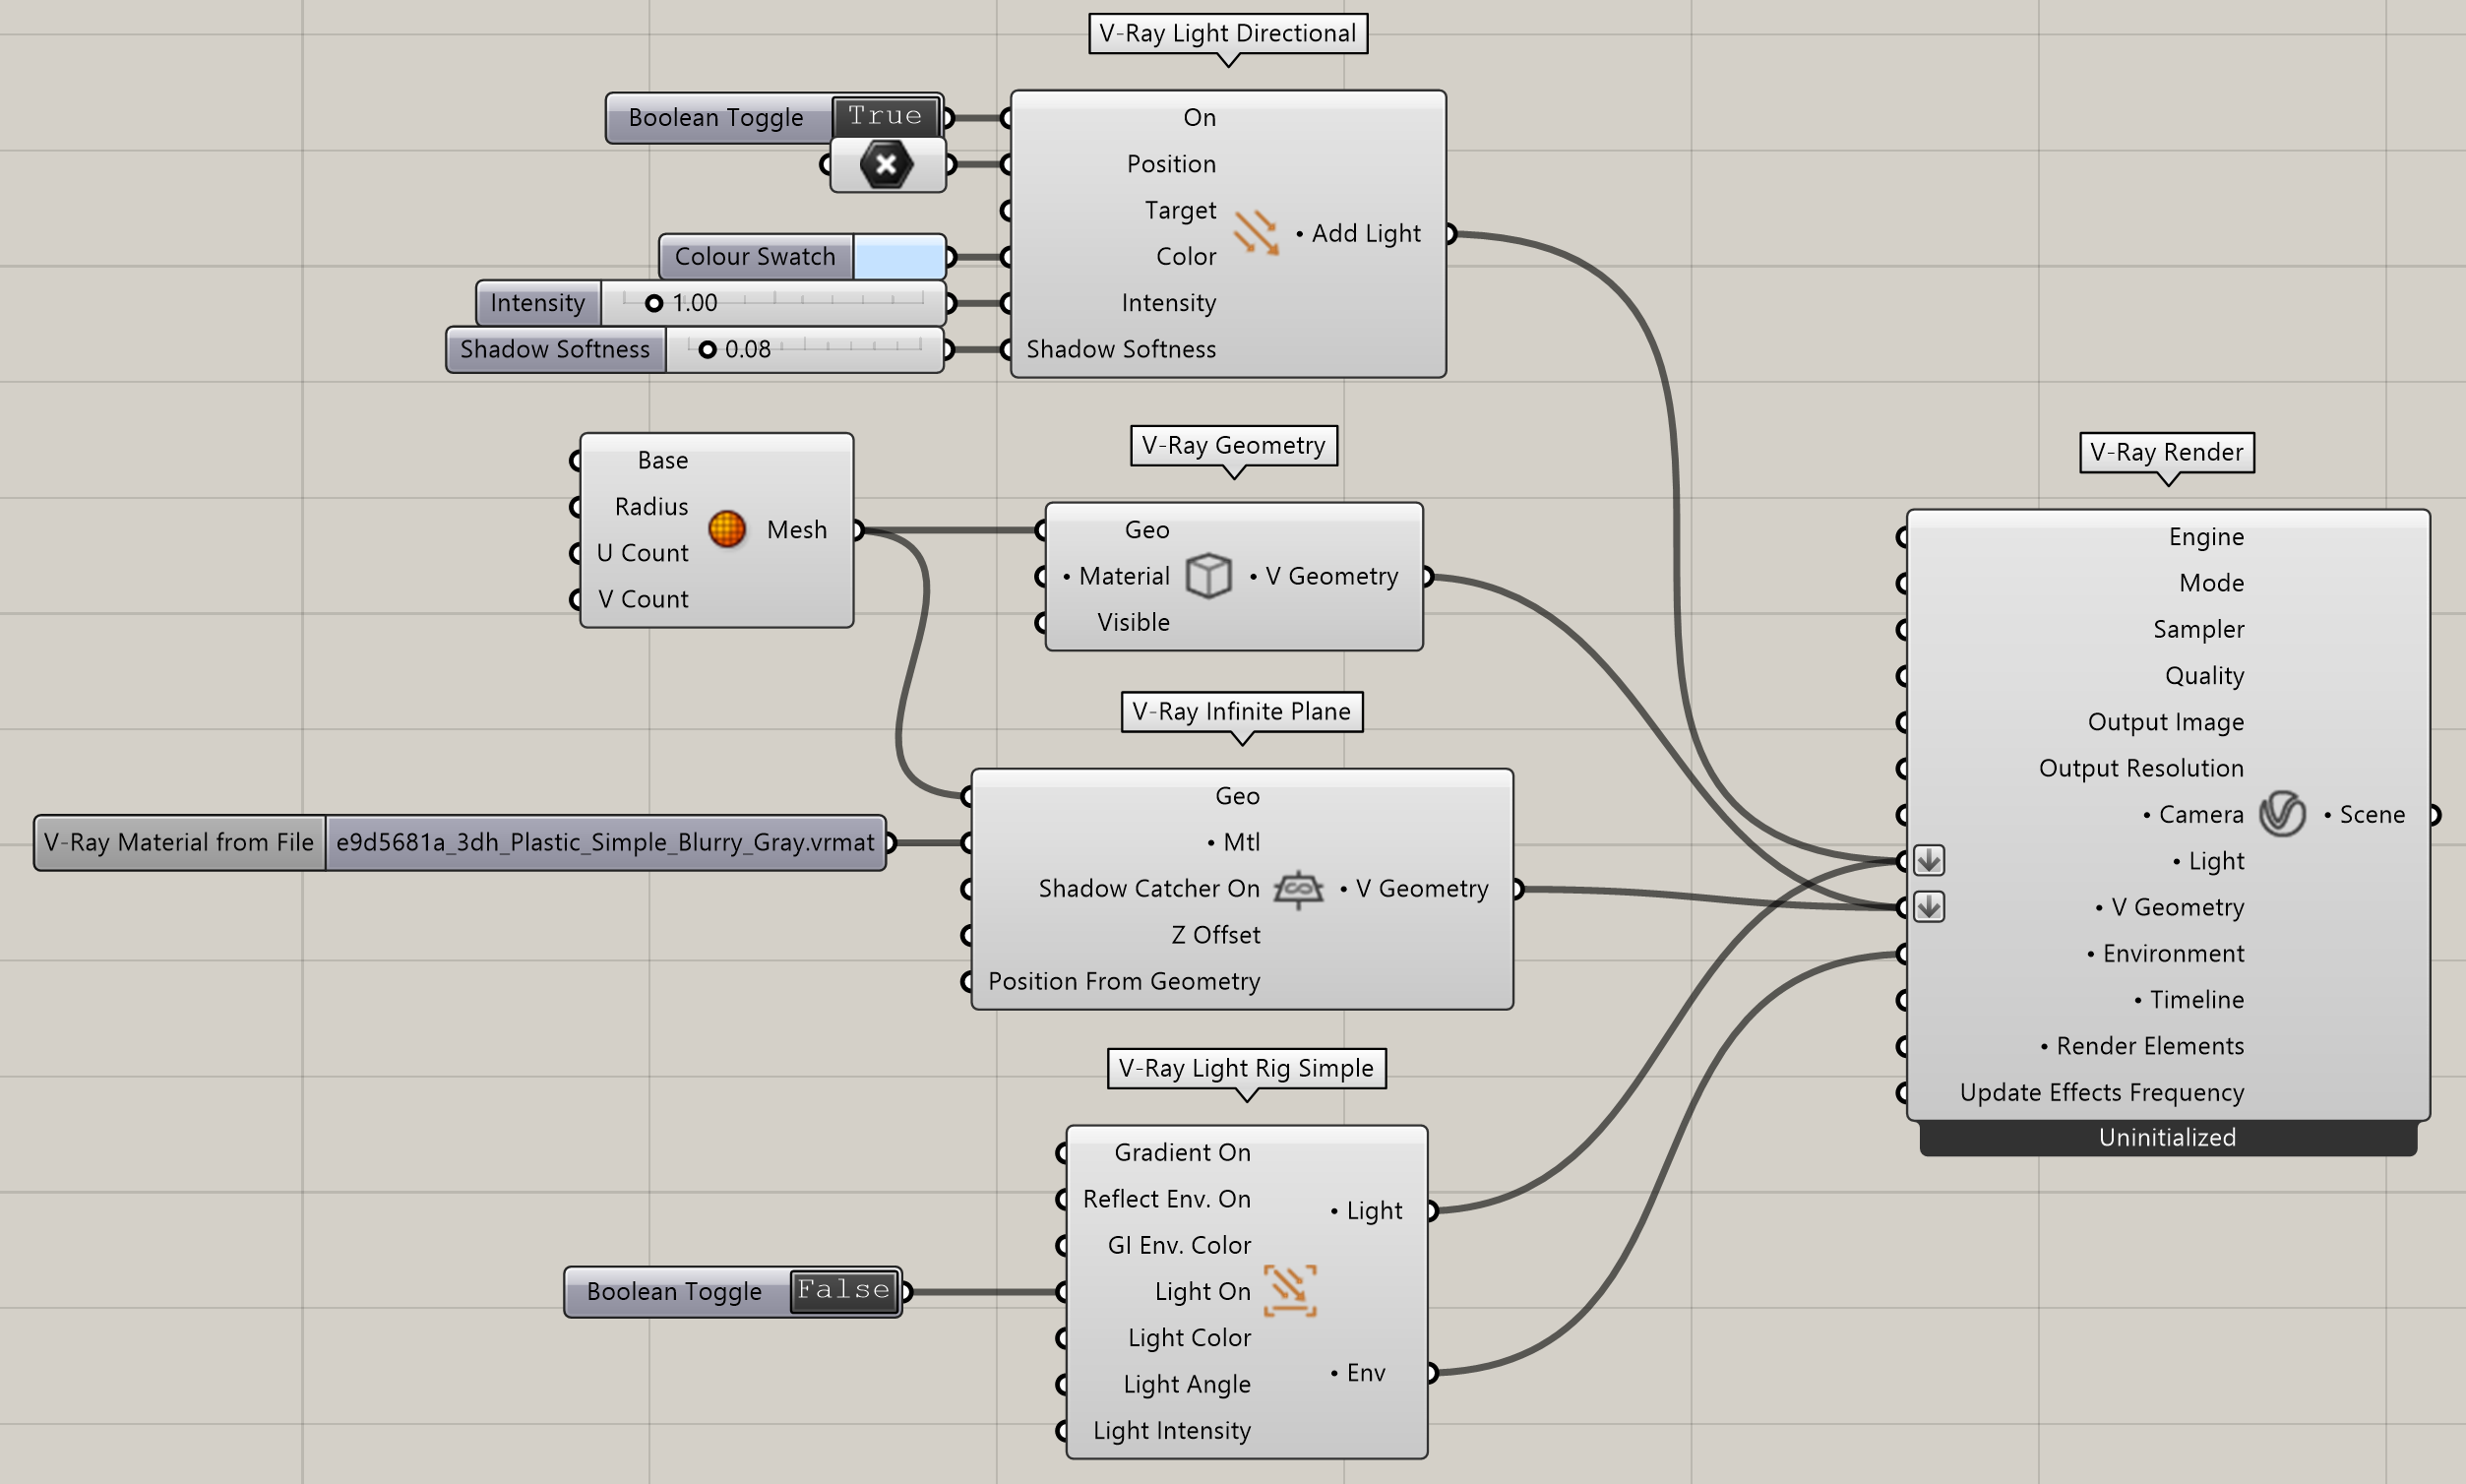Viewport: 2466px width, 1484px height.
Task: Click the Target input of Light Directional
Action: tap(1180, 210)
